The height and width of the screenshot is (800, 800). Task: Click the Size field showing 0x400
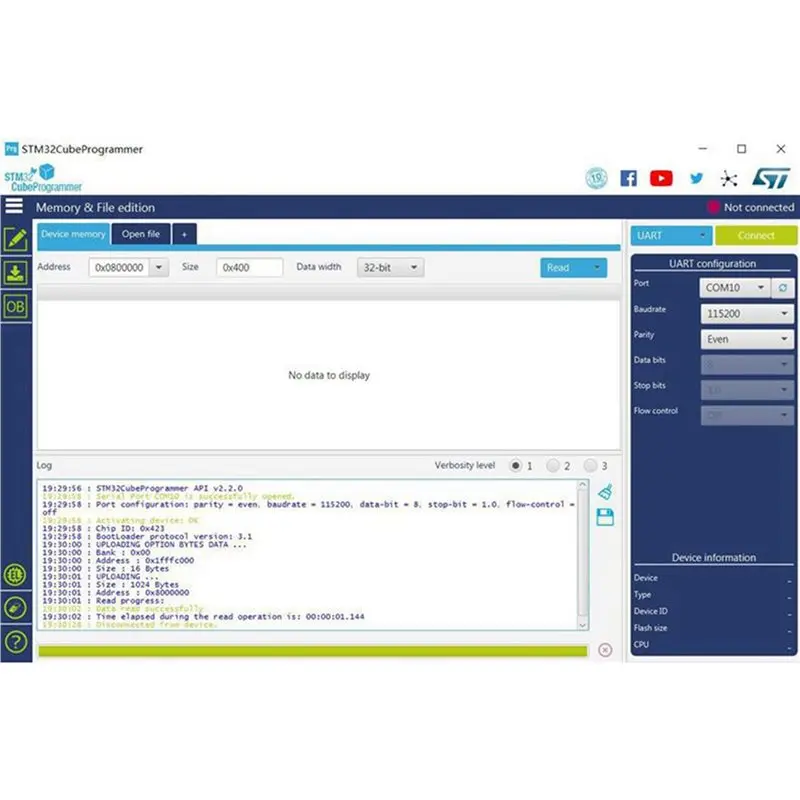(249, 267)
